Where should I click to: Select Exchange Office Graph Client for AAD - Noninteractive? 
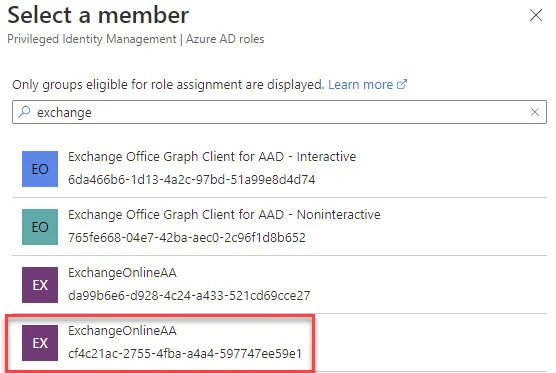tap(224, 215)
